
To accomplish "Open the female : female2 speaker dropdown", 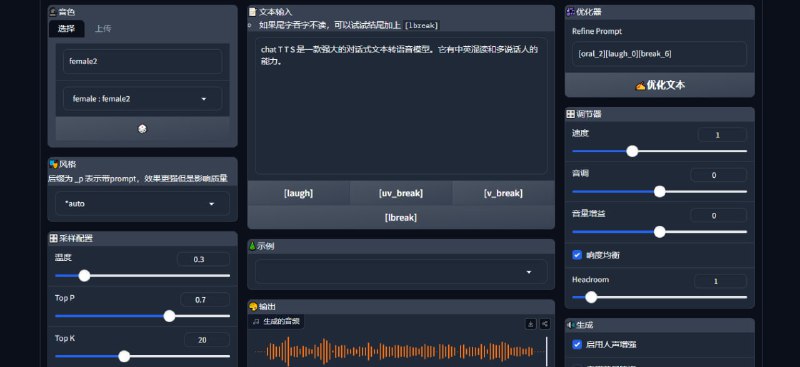I will tap(142, 99).
